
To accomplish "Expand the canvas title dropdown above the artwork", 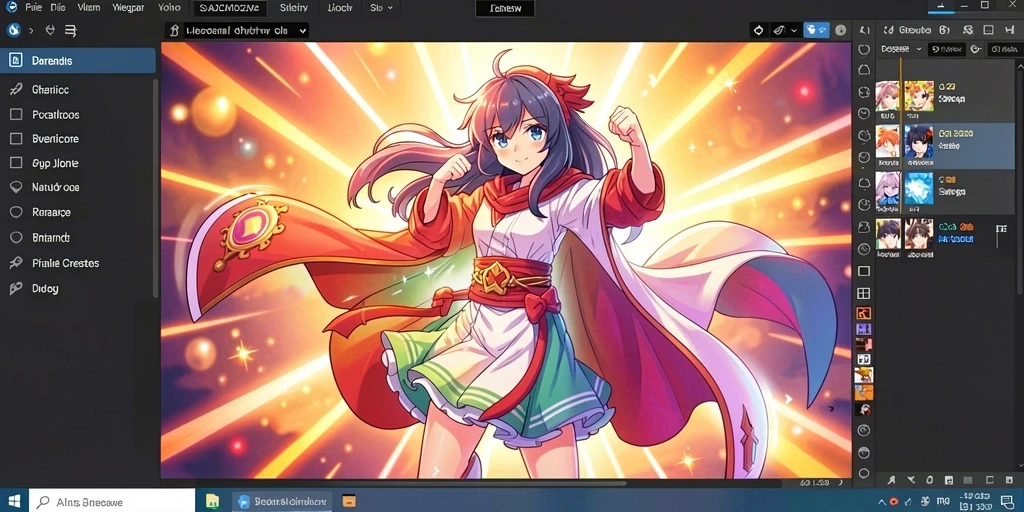I will 302,30.
